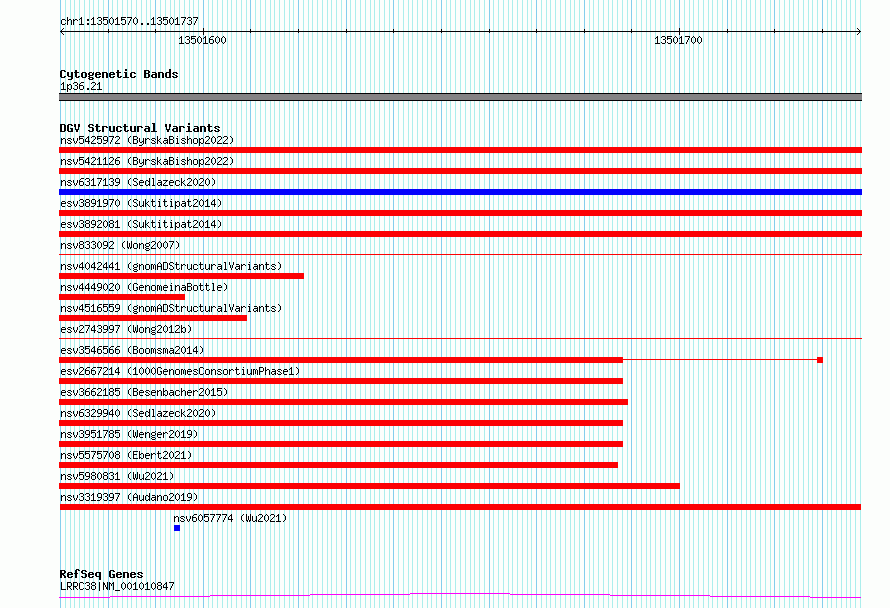Screen dimensions: 890x608
Task: Select esv2667214 (1000GenomesConsortiumPhase1) label
Action: 180,371
